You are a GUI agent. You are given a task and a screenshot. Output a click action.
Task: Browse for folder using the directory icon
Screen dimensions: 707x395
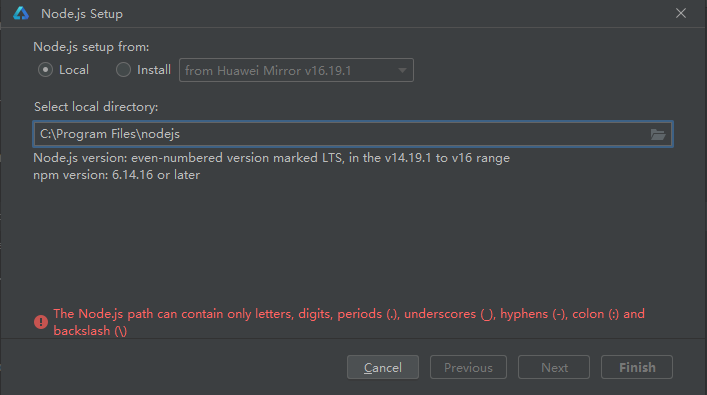click(x=657, y=134)
